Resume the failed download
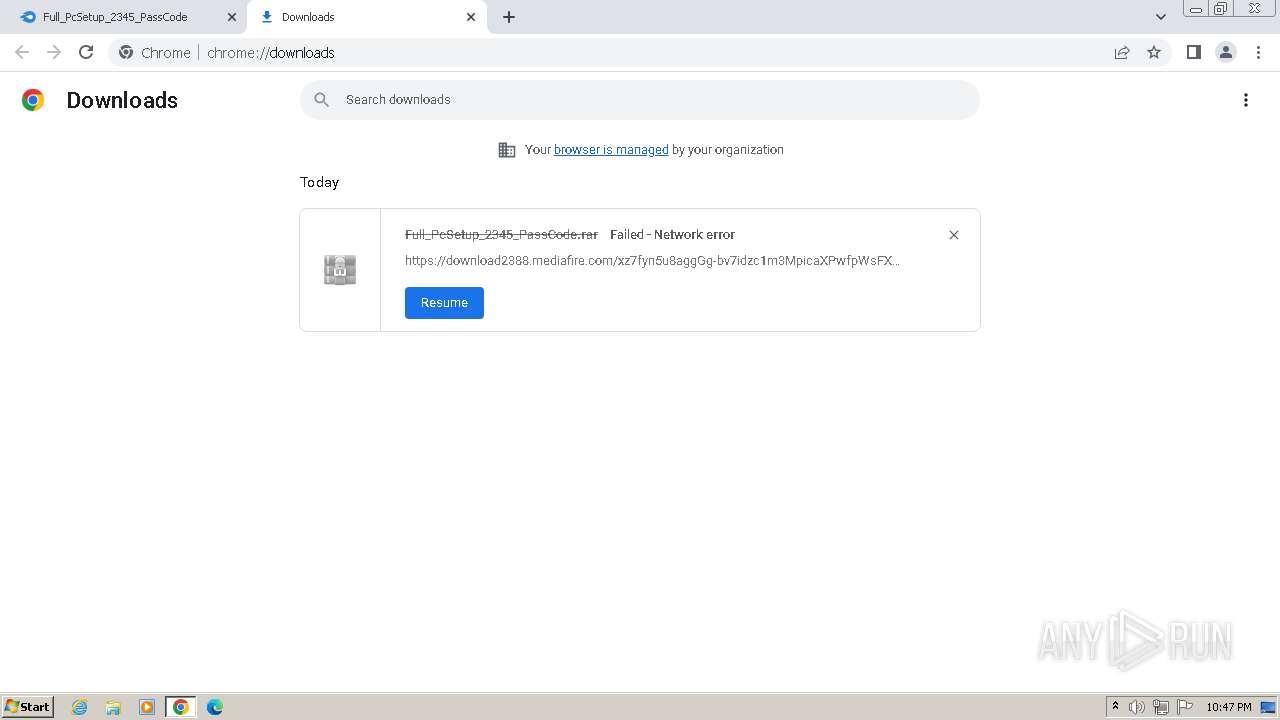 coord(444,303)
